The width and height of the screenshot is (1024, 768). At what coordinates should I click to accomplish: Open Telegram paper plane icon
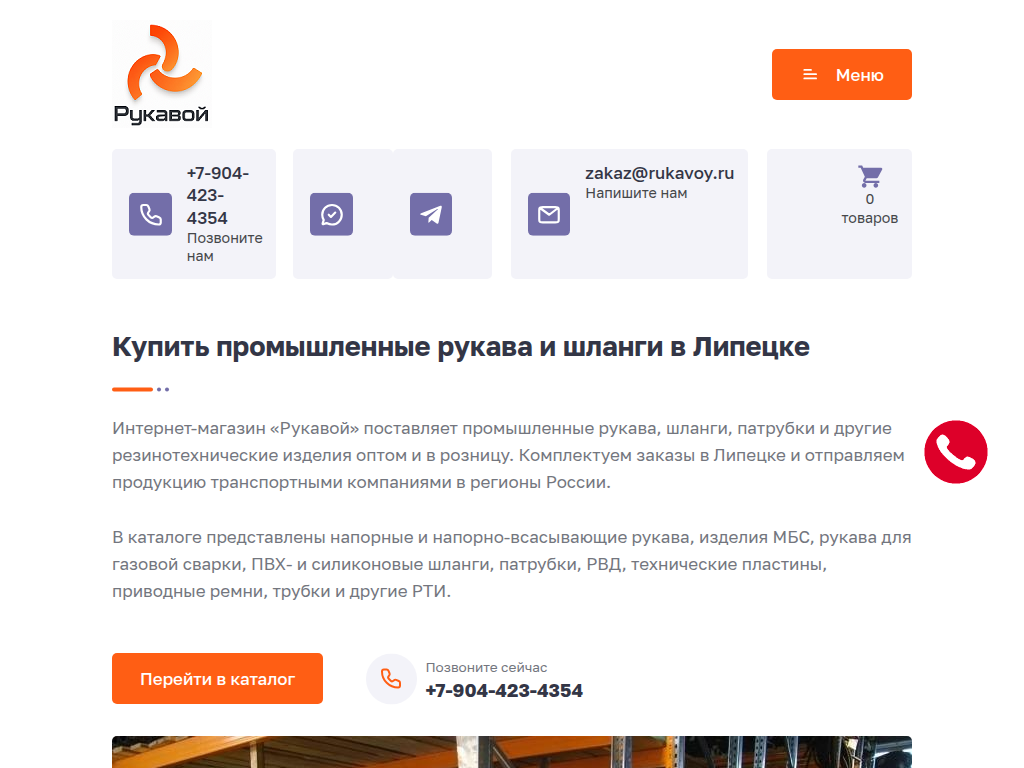coord(431,214)
